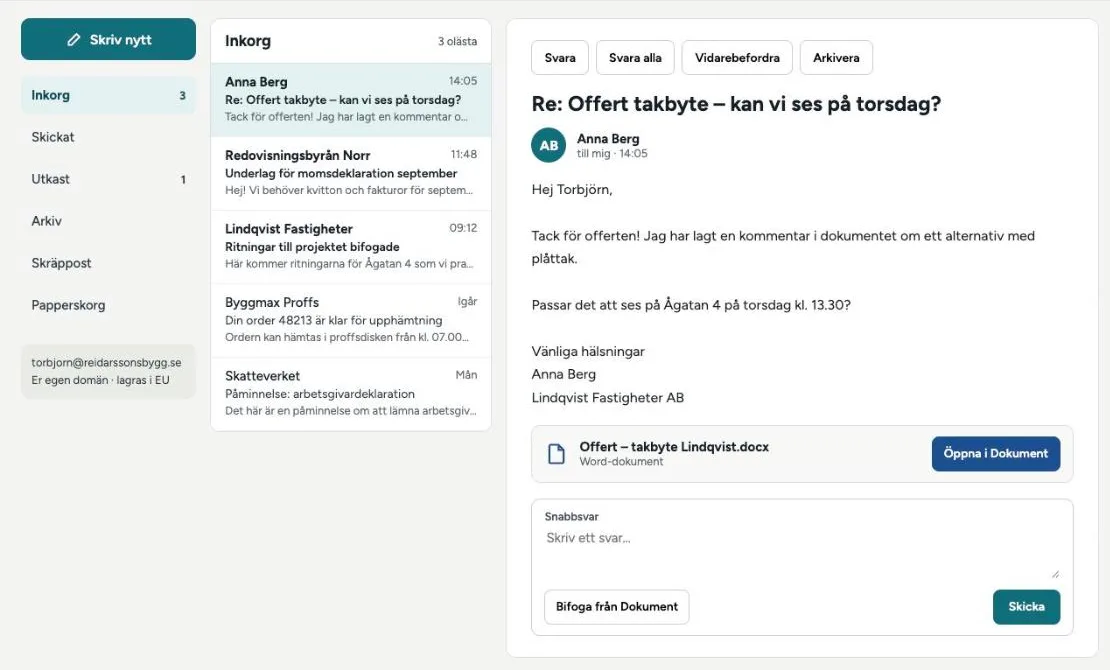Select the Anna Berg email in the list
This screenshot has height=670, width=1110.
coord(351,100)
